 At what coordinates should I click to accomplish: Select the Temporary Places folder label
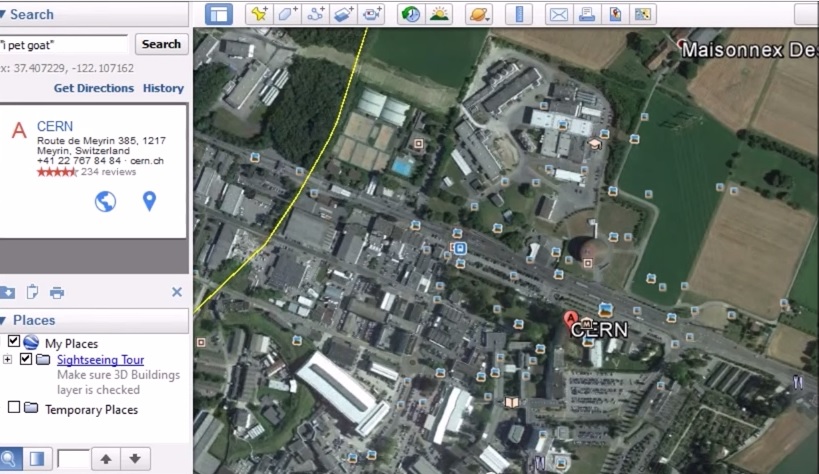coord(91,410)
